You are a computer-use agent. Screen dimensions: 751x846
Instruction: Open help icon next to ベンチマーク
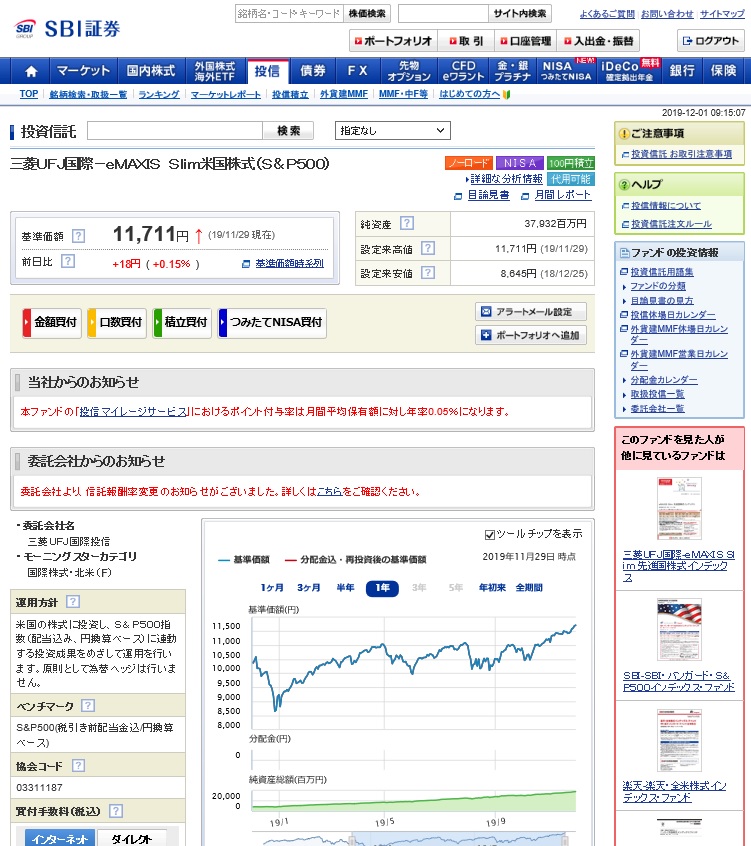click(x=88, y=705)
